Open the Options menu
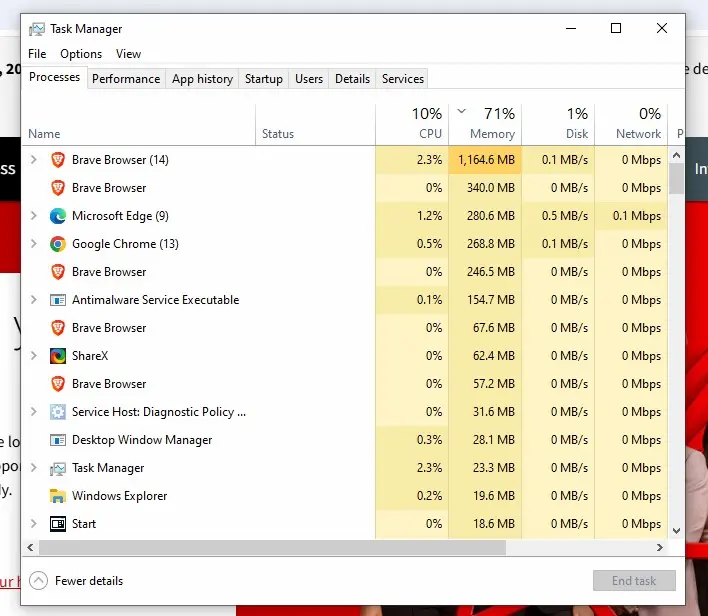Screen dimensions: 708x616 [x=81, y=54]
